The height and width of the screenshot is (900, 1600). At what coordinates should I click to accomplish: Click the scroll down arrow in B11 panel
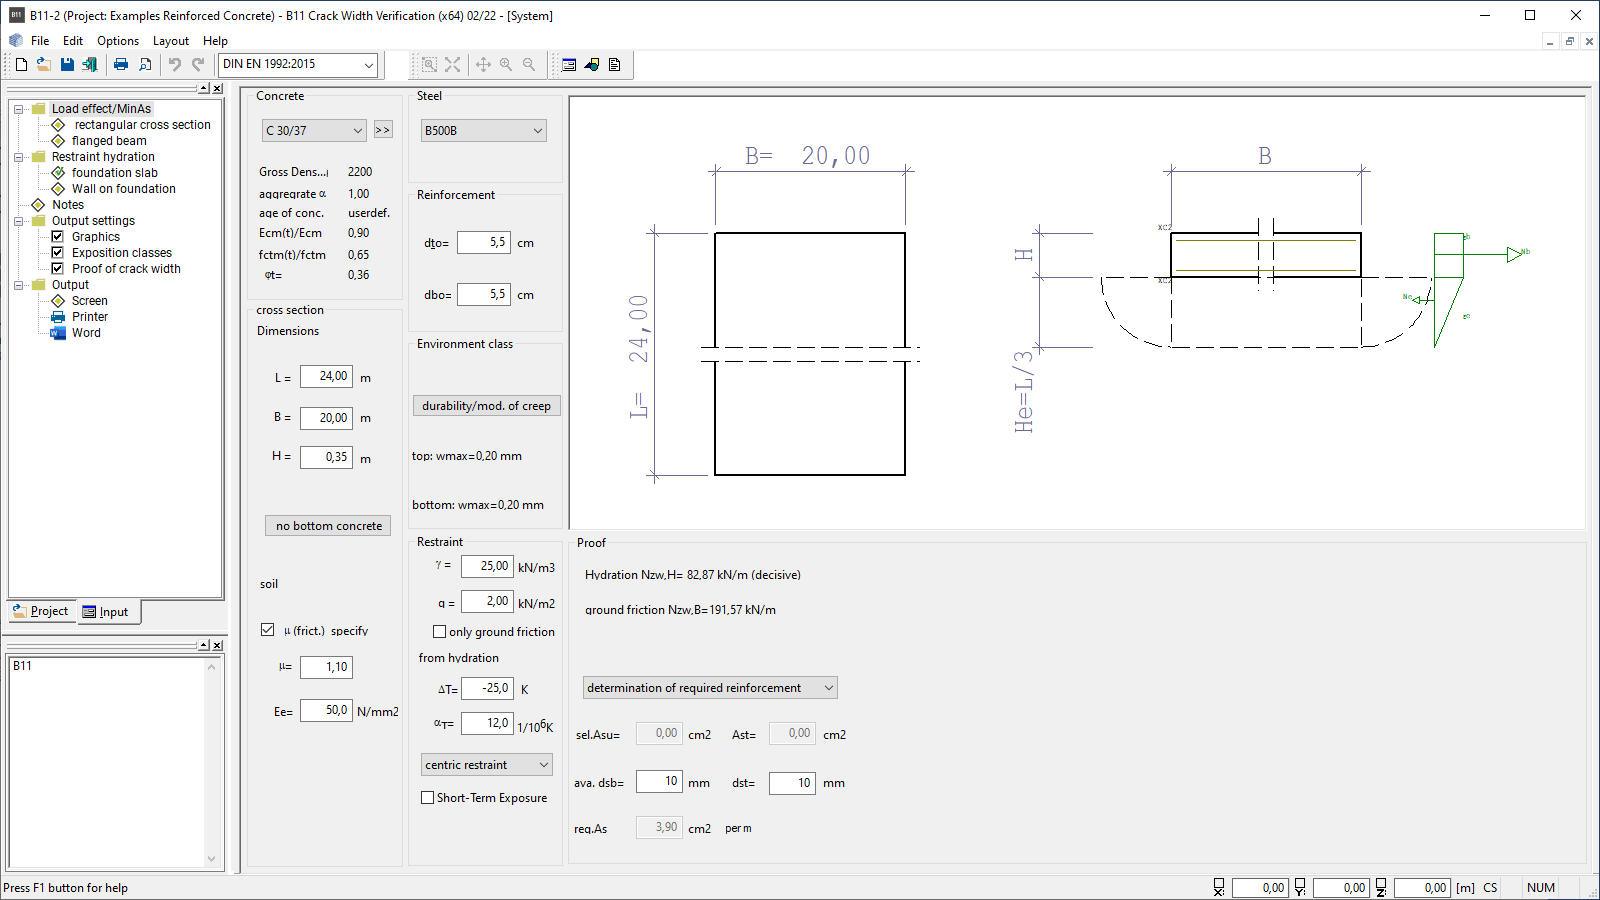211,859
